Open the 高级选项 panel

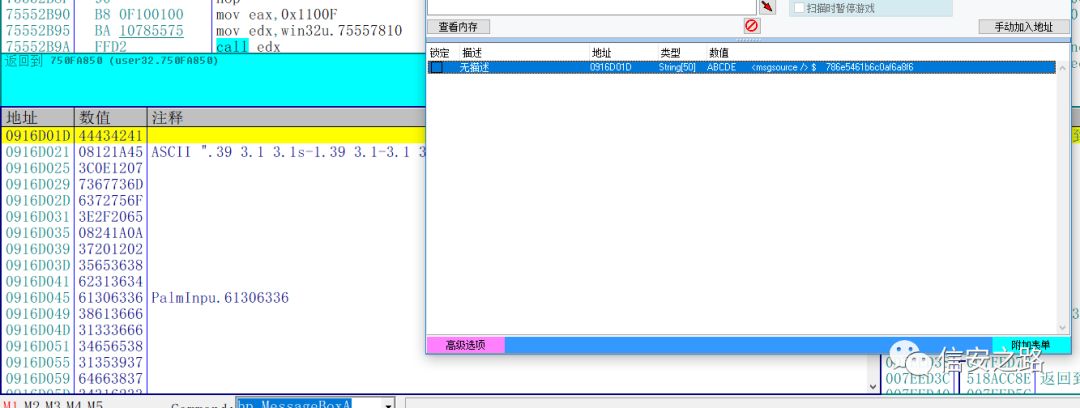click(466, 345)
